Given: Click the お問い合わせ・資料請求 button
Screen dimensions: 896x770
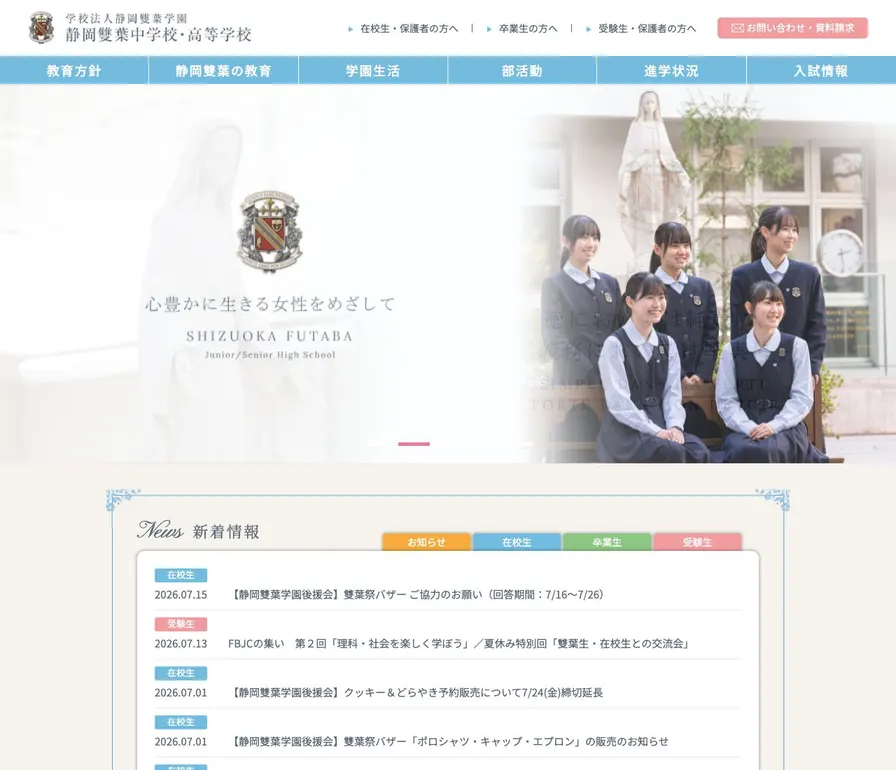Looking at the screenshot, I should click(x=793, y=28).
